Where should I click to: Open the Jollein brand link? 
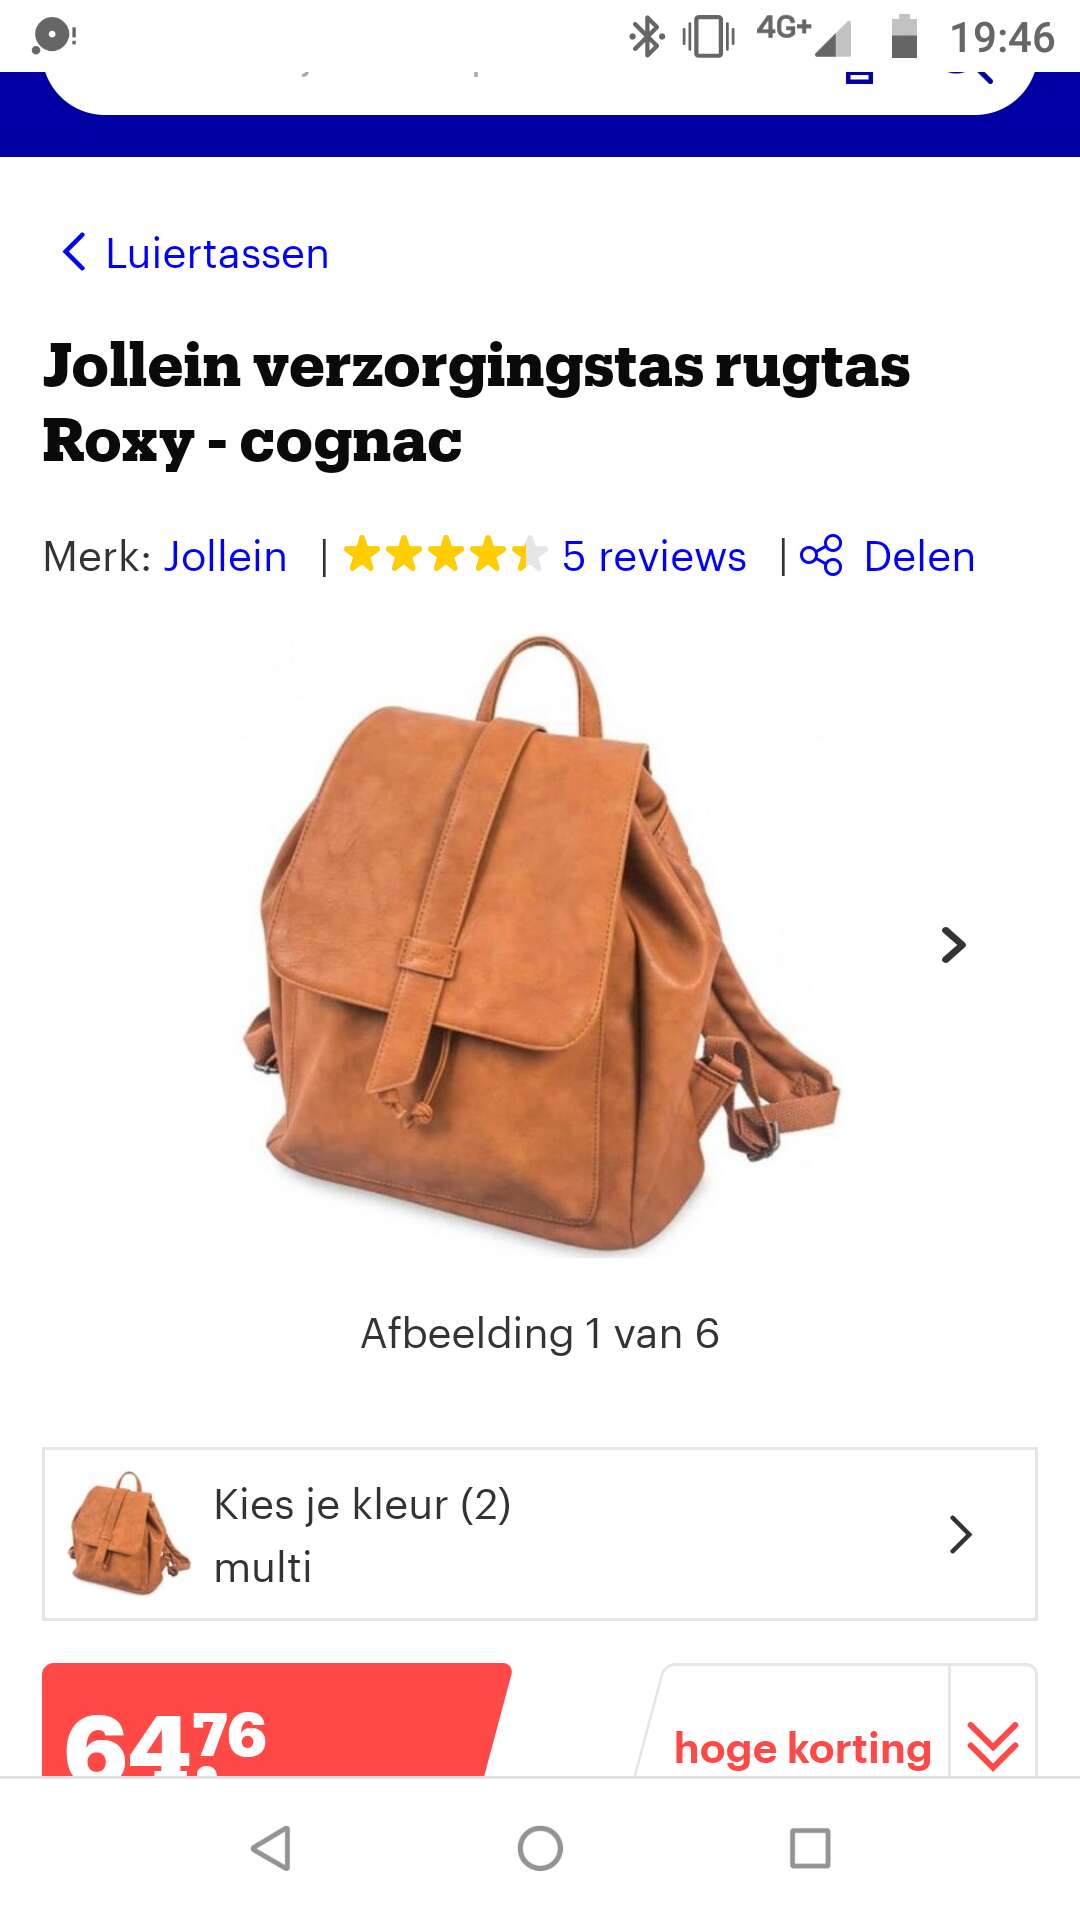[225, 557]
